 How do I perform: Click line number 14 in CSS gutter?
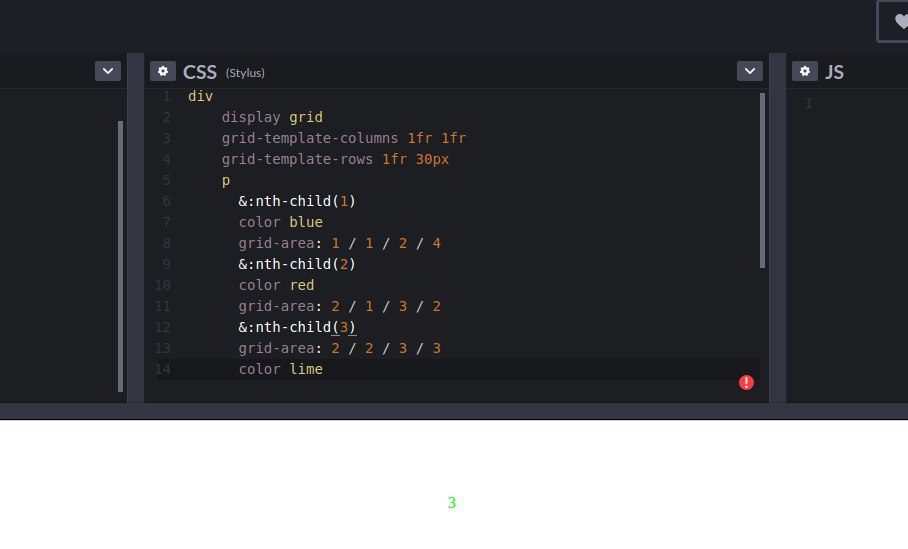pos(163,369)
